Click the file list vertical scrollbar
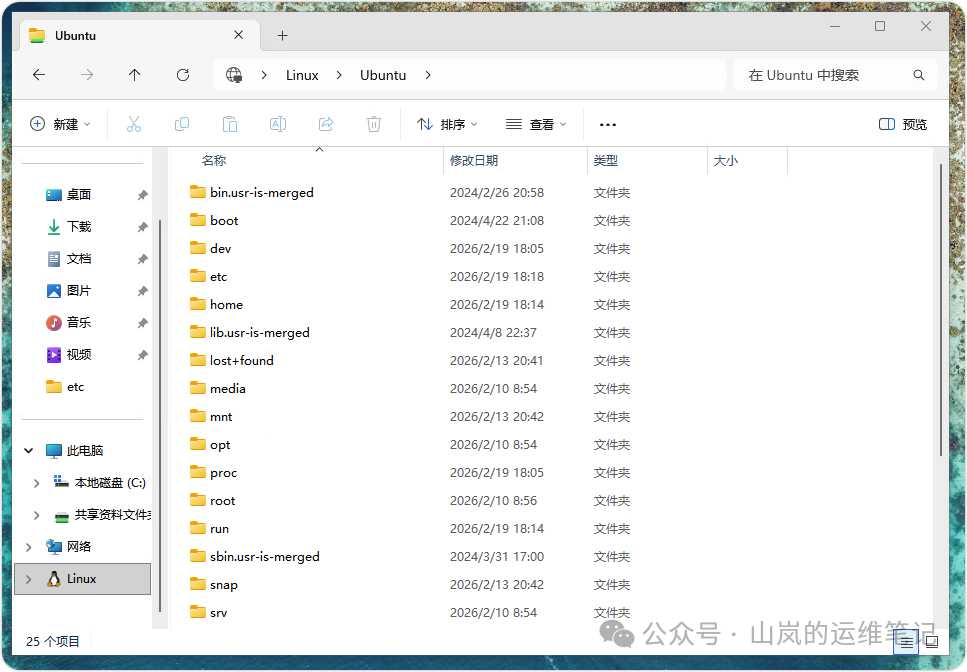967x672 pixels. (x=940, y=310)
